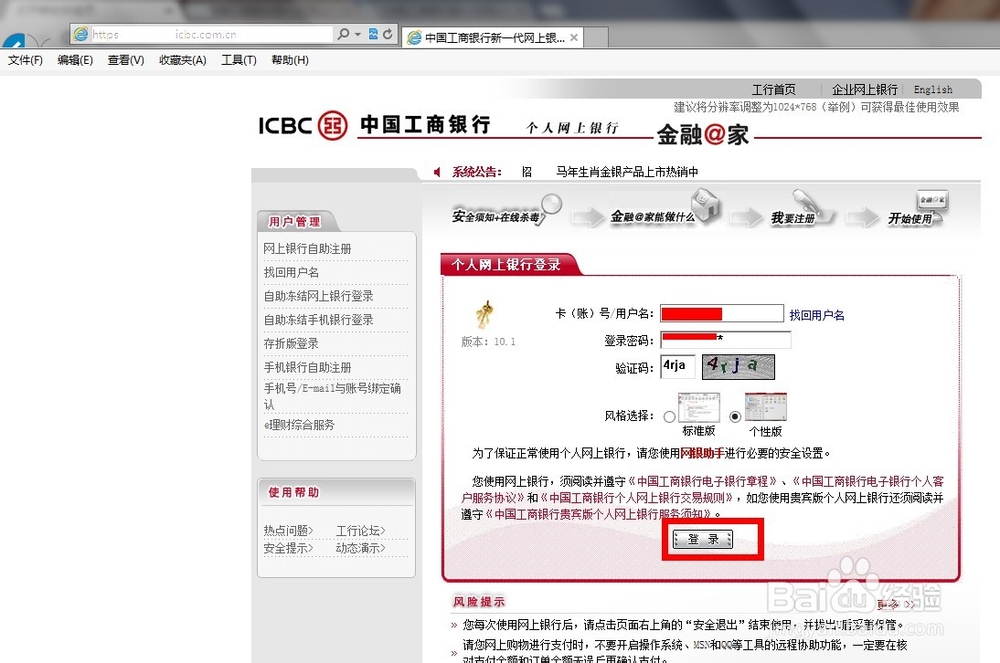The width and height of the screenshot is (1000, 663).
Task: Open the address bar search dropdown arrow
Action: 357,34
